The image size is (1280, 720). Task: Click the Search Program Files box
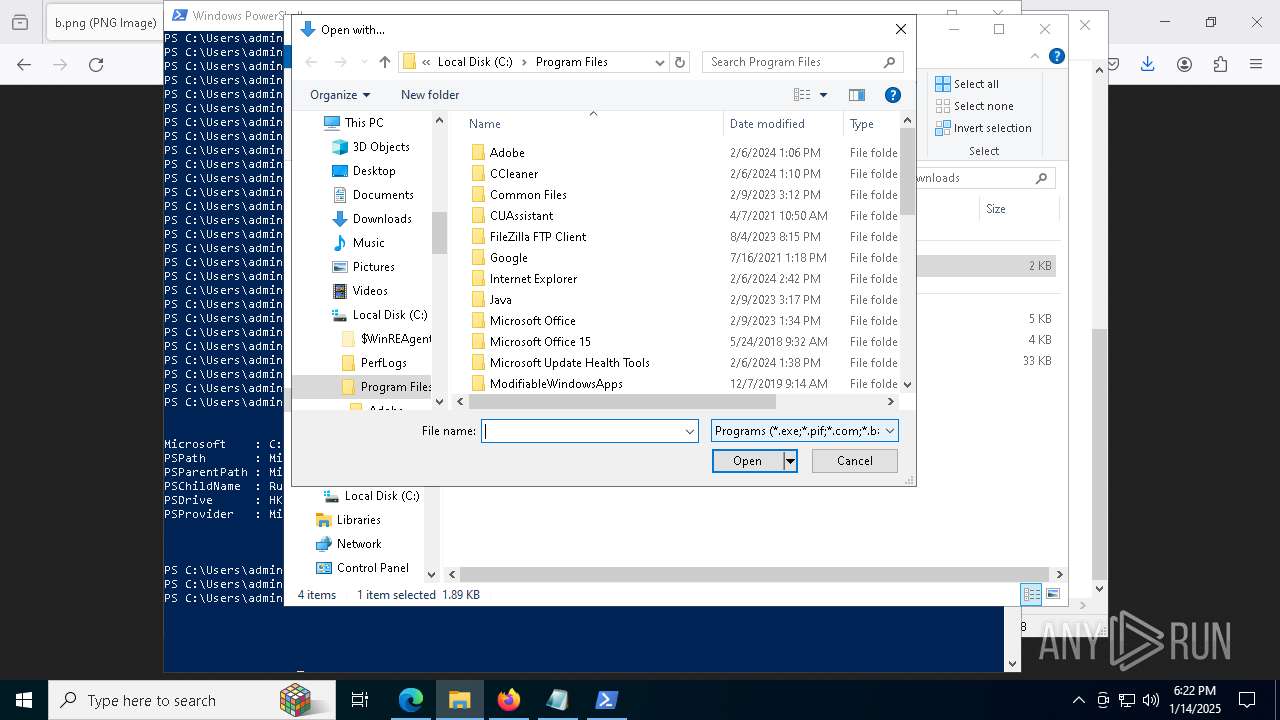pyautogui.click(x=803, y=62)
